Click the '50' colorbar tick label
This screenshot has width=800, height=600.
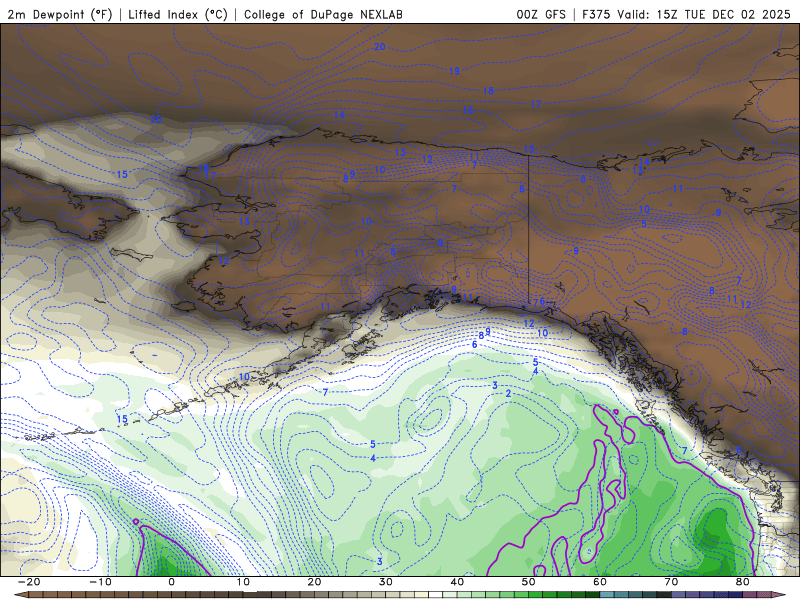pyautogui.click(x=529, y=582)
